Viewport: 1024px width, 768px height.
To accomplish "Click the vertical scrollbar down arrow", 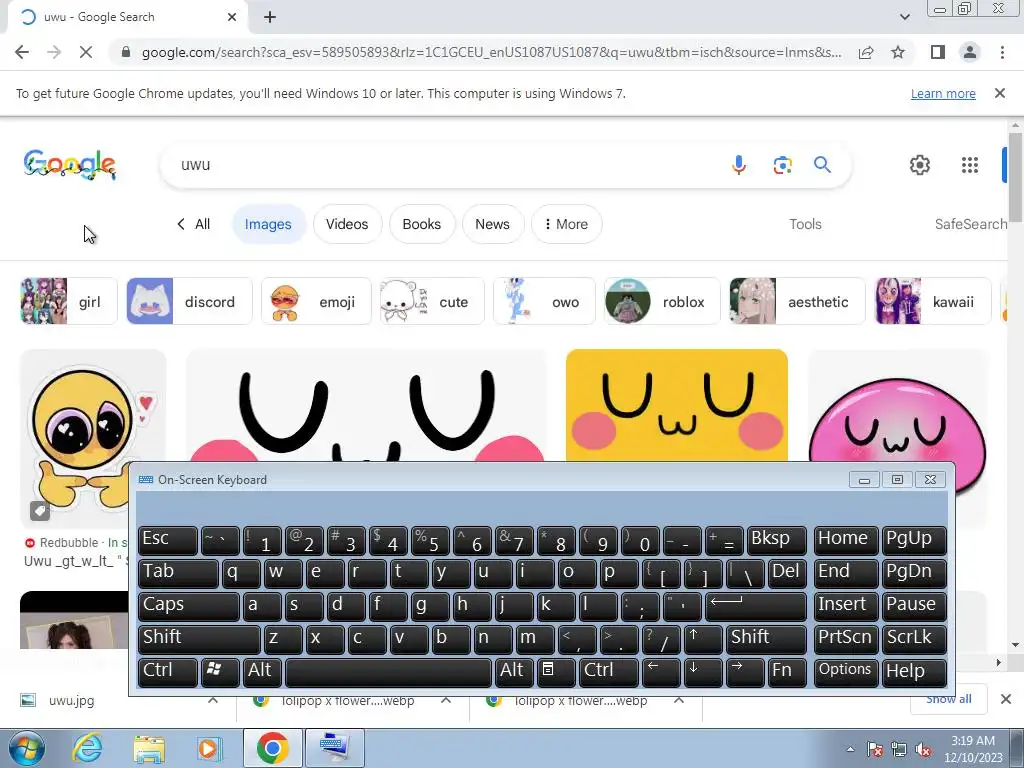I will [x=1015, y=645].
